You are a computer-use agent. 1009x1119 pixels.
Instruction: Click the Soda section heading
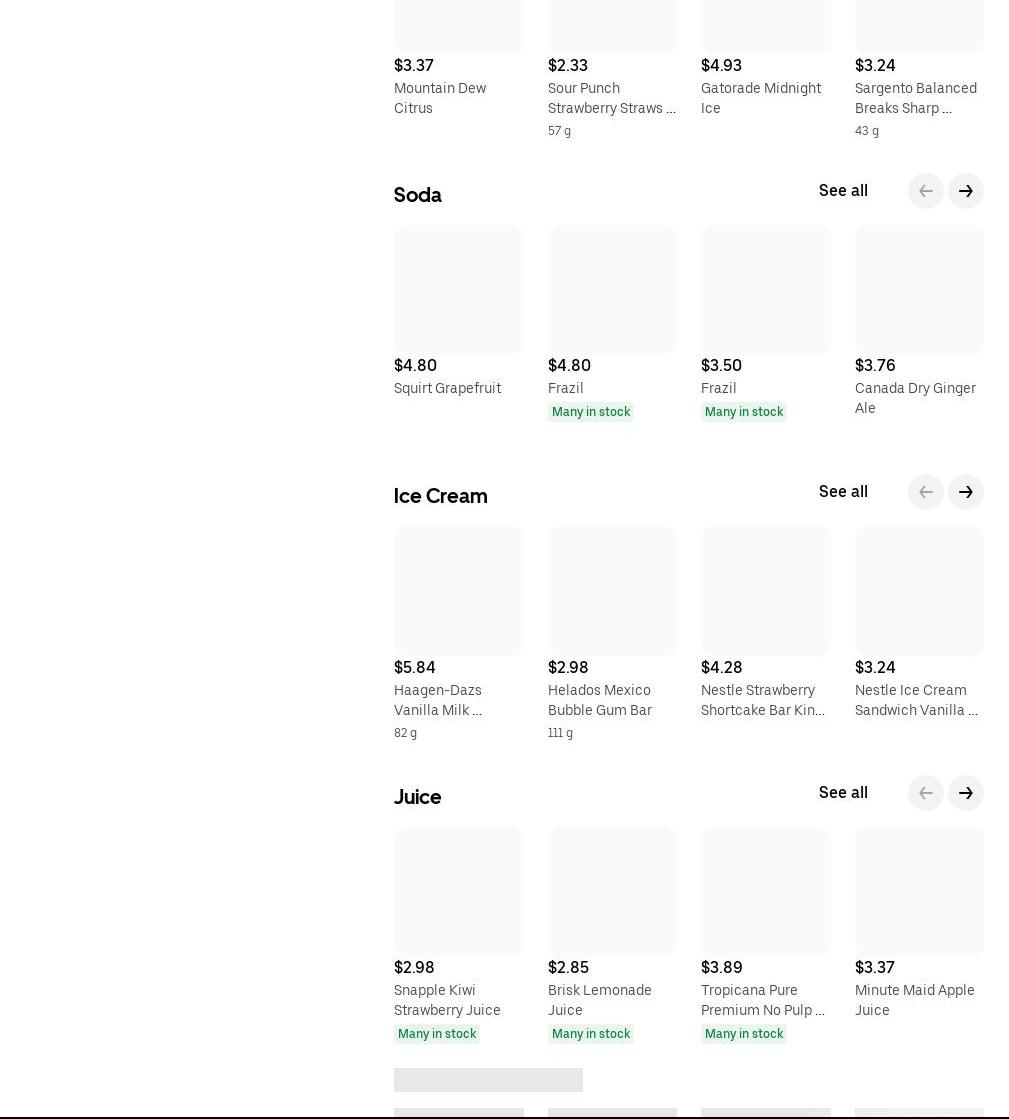click(x=417, y=195)
